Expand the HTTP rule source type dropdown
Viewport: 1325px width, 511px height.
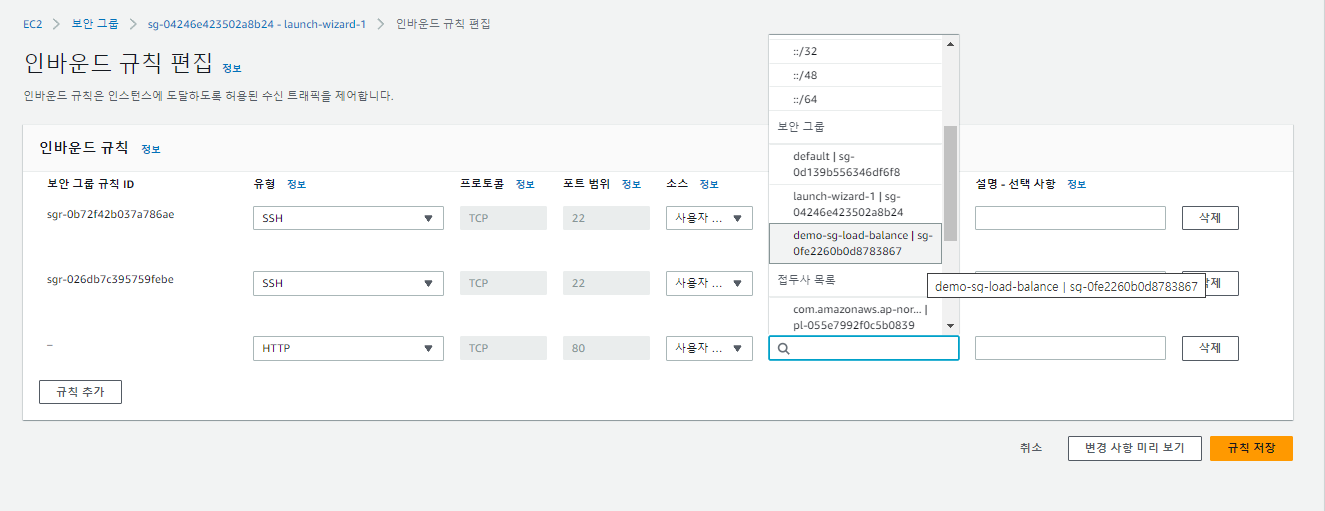pos(709,348)
